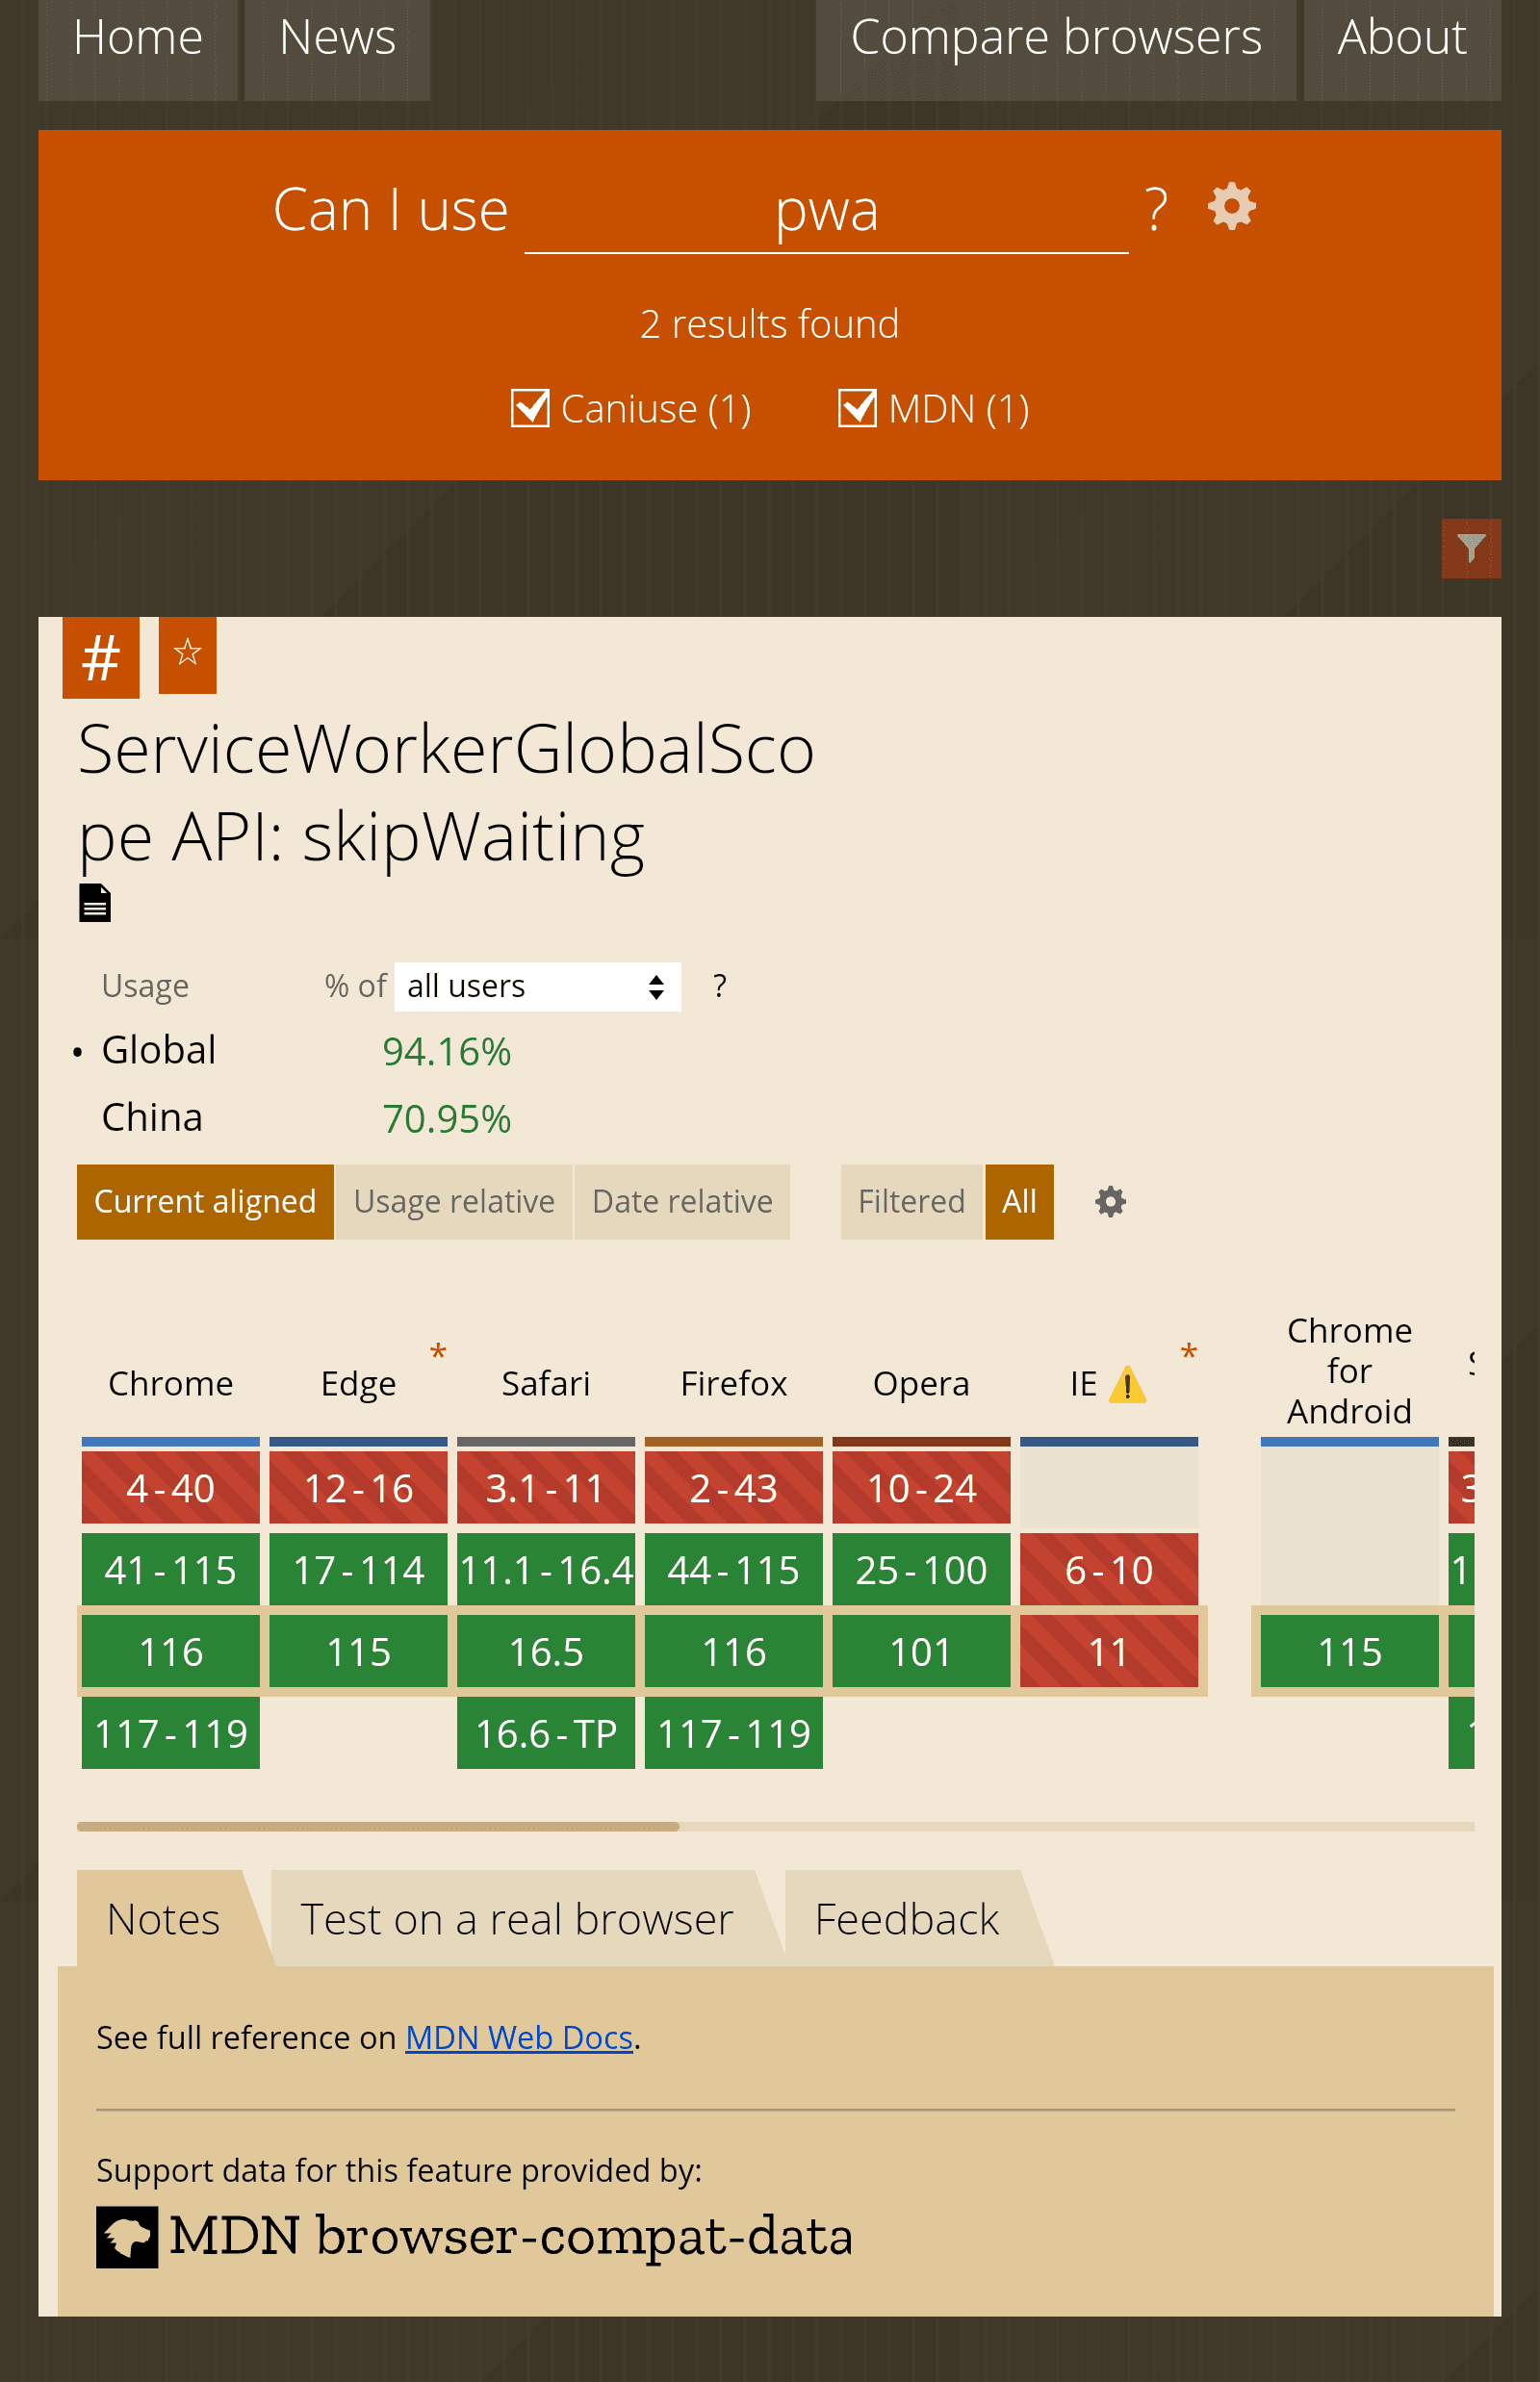Click the pwa search input field
Viewport: 1540px width, 2382px height.
pyautogui.click(x=827, y=211)
